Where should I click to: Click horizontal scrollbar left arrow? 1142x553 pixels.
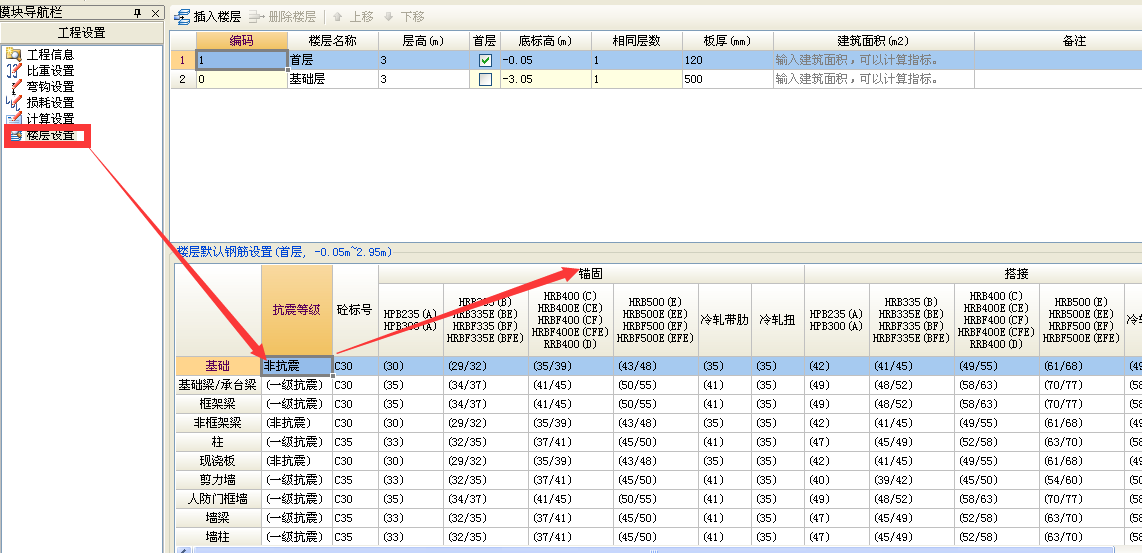[184, 550]
